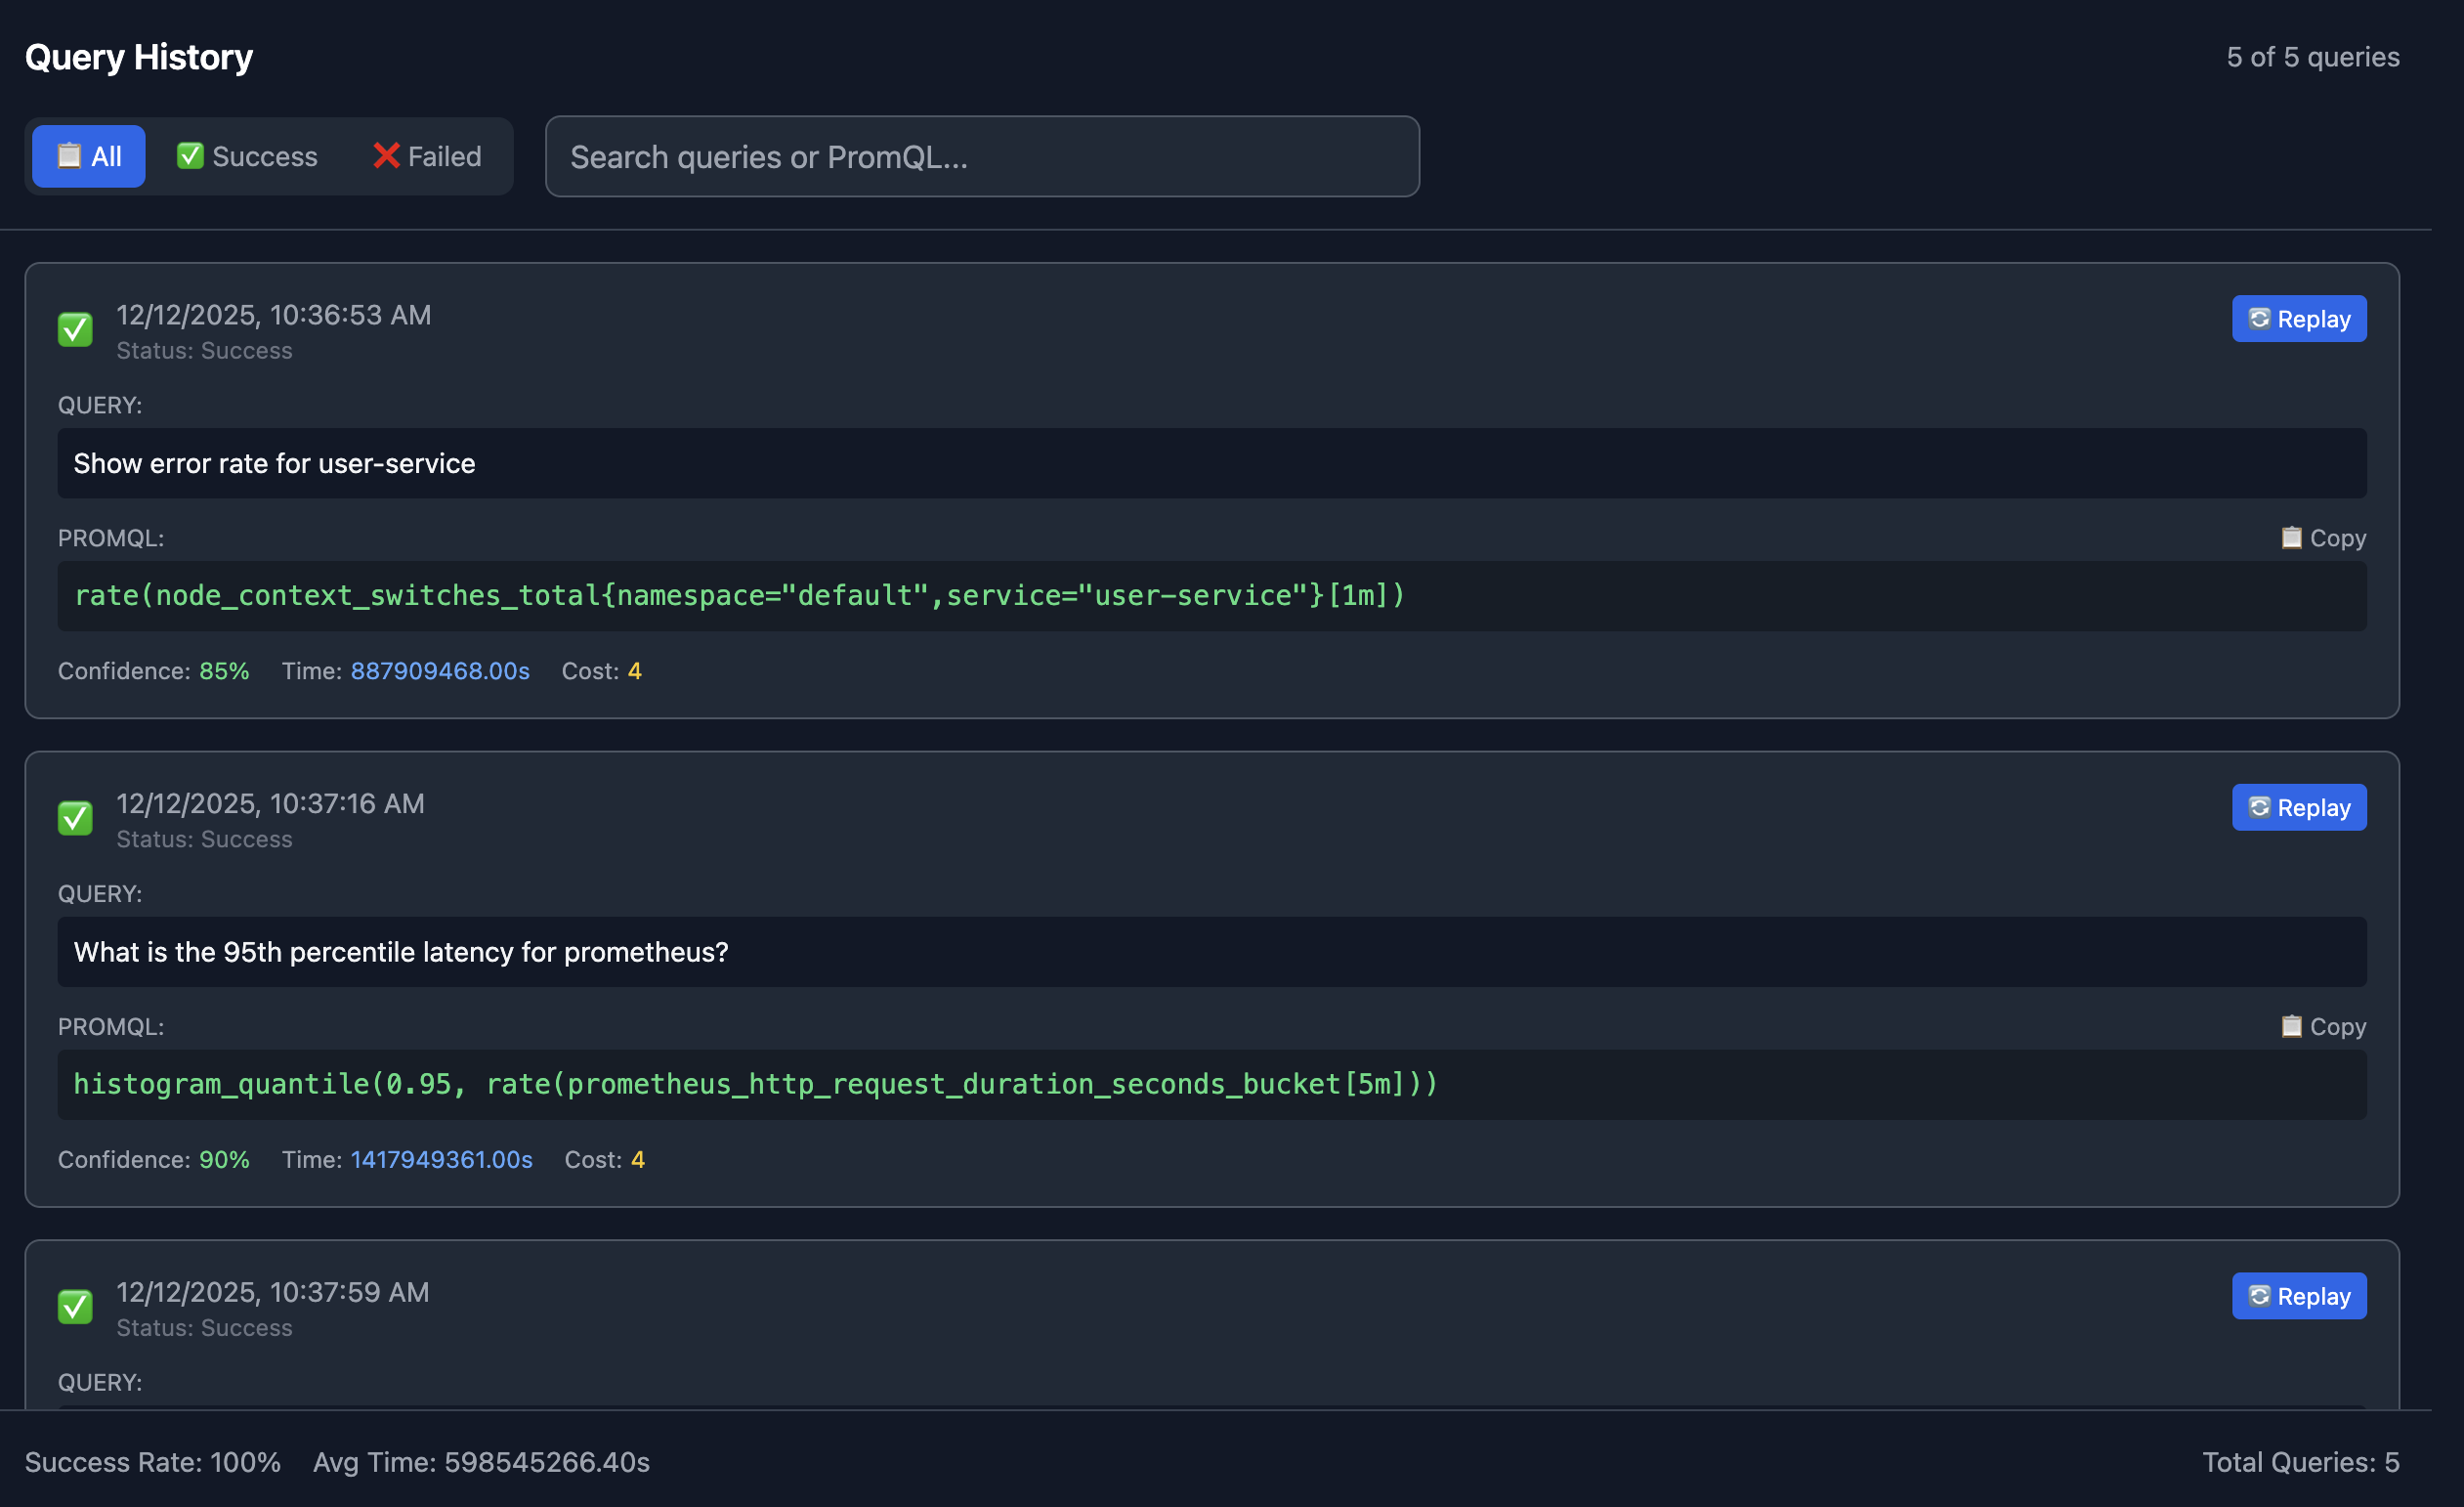Click the success checkmark icon on the 10:36:53 query
Image resolution: width=2464 pixels, height=1507 pixels.
click(74, 329)
